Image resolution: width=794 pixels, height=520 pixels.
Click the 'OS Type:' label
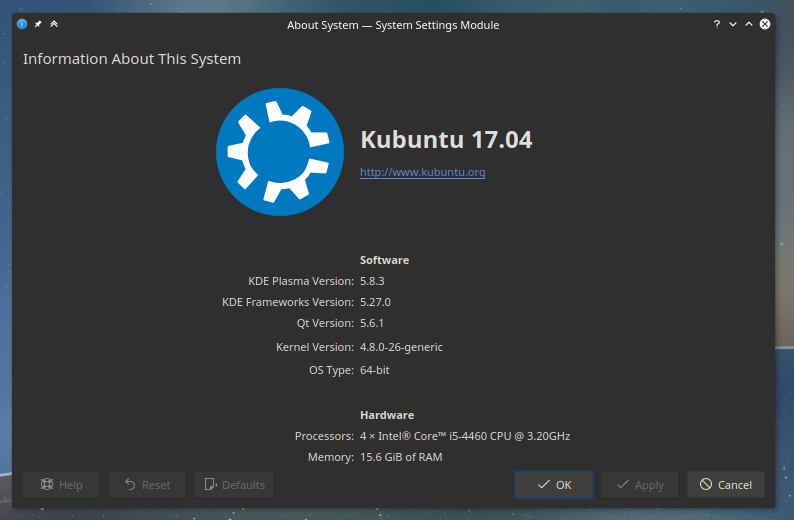pos(331,370)
